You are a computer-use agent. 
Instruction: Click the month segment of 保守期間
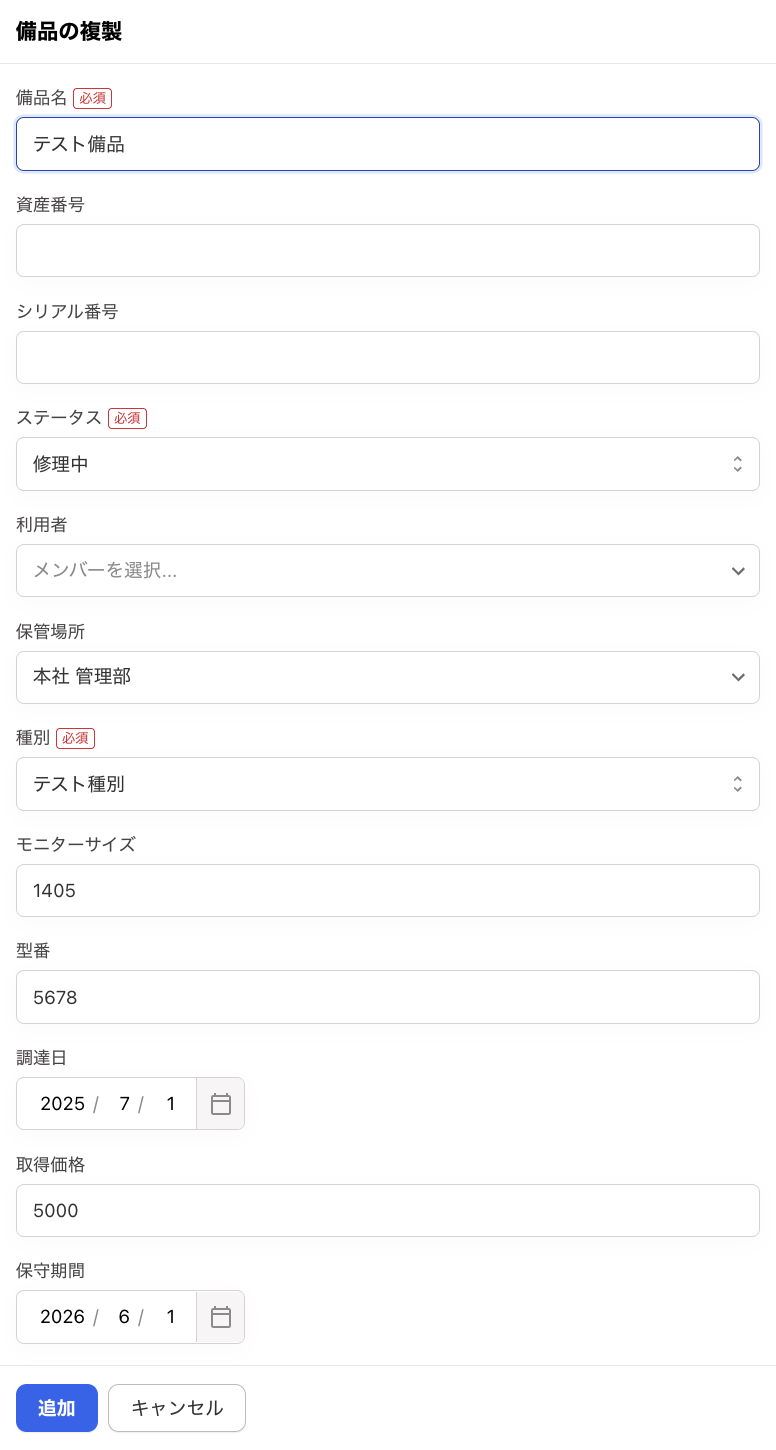[x=123, y=1317]
